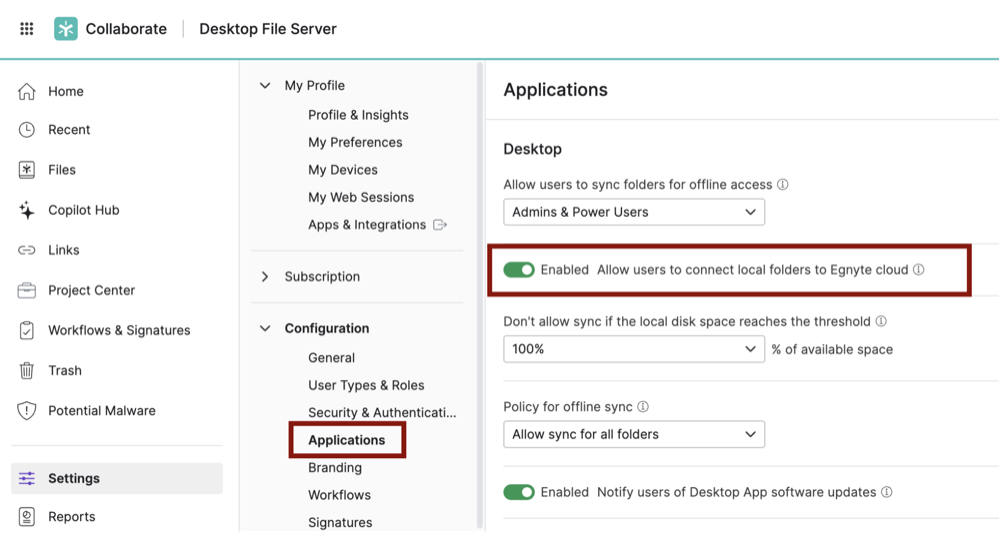
Task: Click info icon next to Desktop App software updates
Action: coord(886,492)
